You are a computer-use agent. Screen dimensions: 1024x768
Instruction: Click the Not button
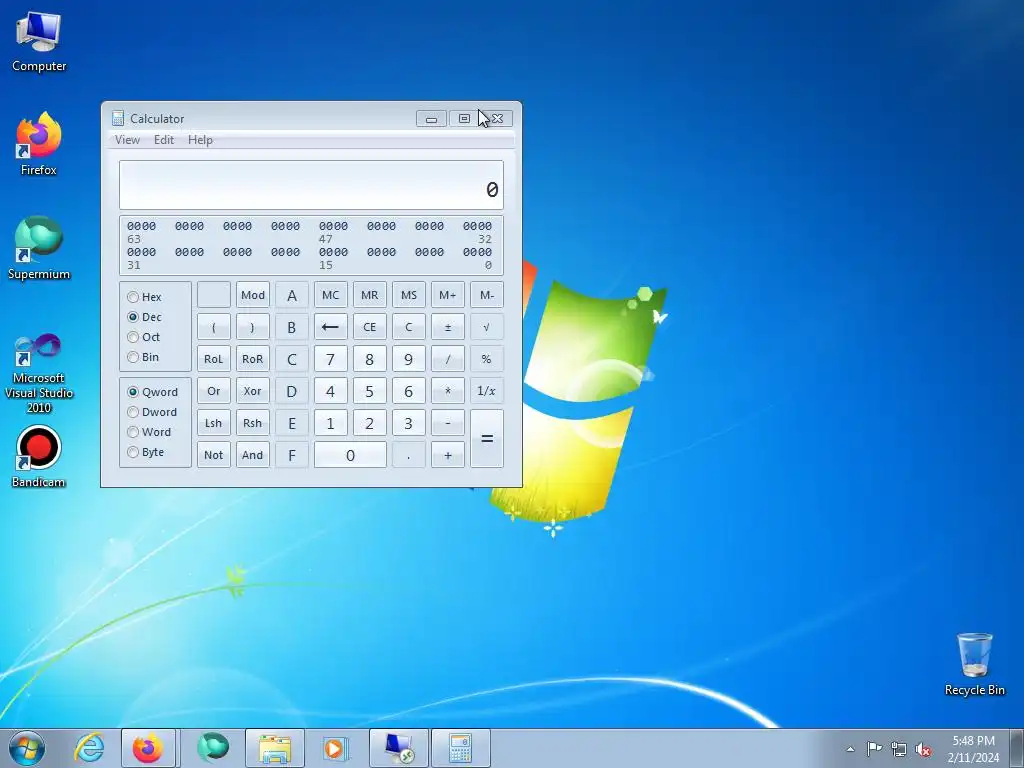214,455
